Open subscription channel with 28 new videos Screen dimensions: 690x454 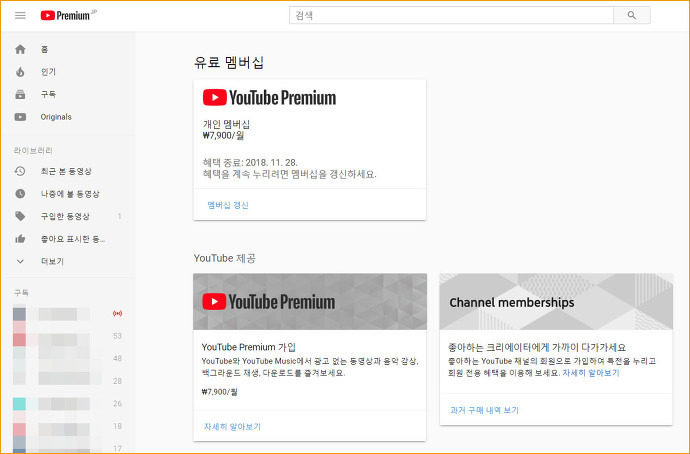tap(68, 381)
